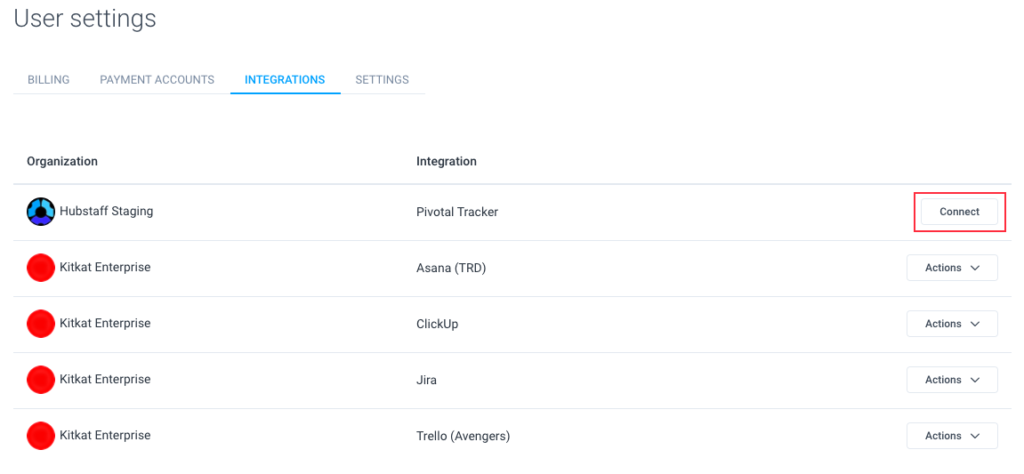The height and width of the screenshot is (474, 1024).
Task: Open the Actions dropdown for Asana (TRD)
Action: coord(952,268)
